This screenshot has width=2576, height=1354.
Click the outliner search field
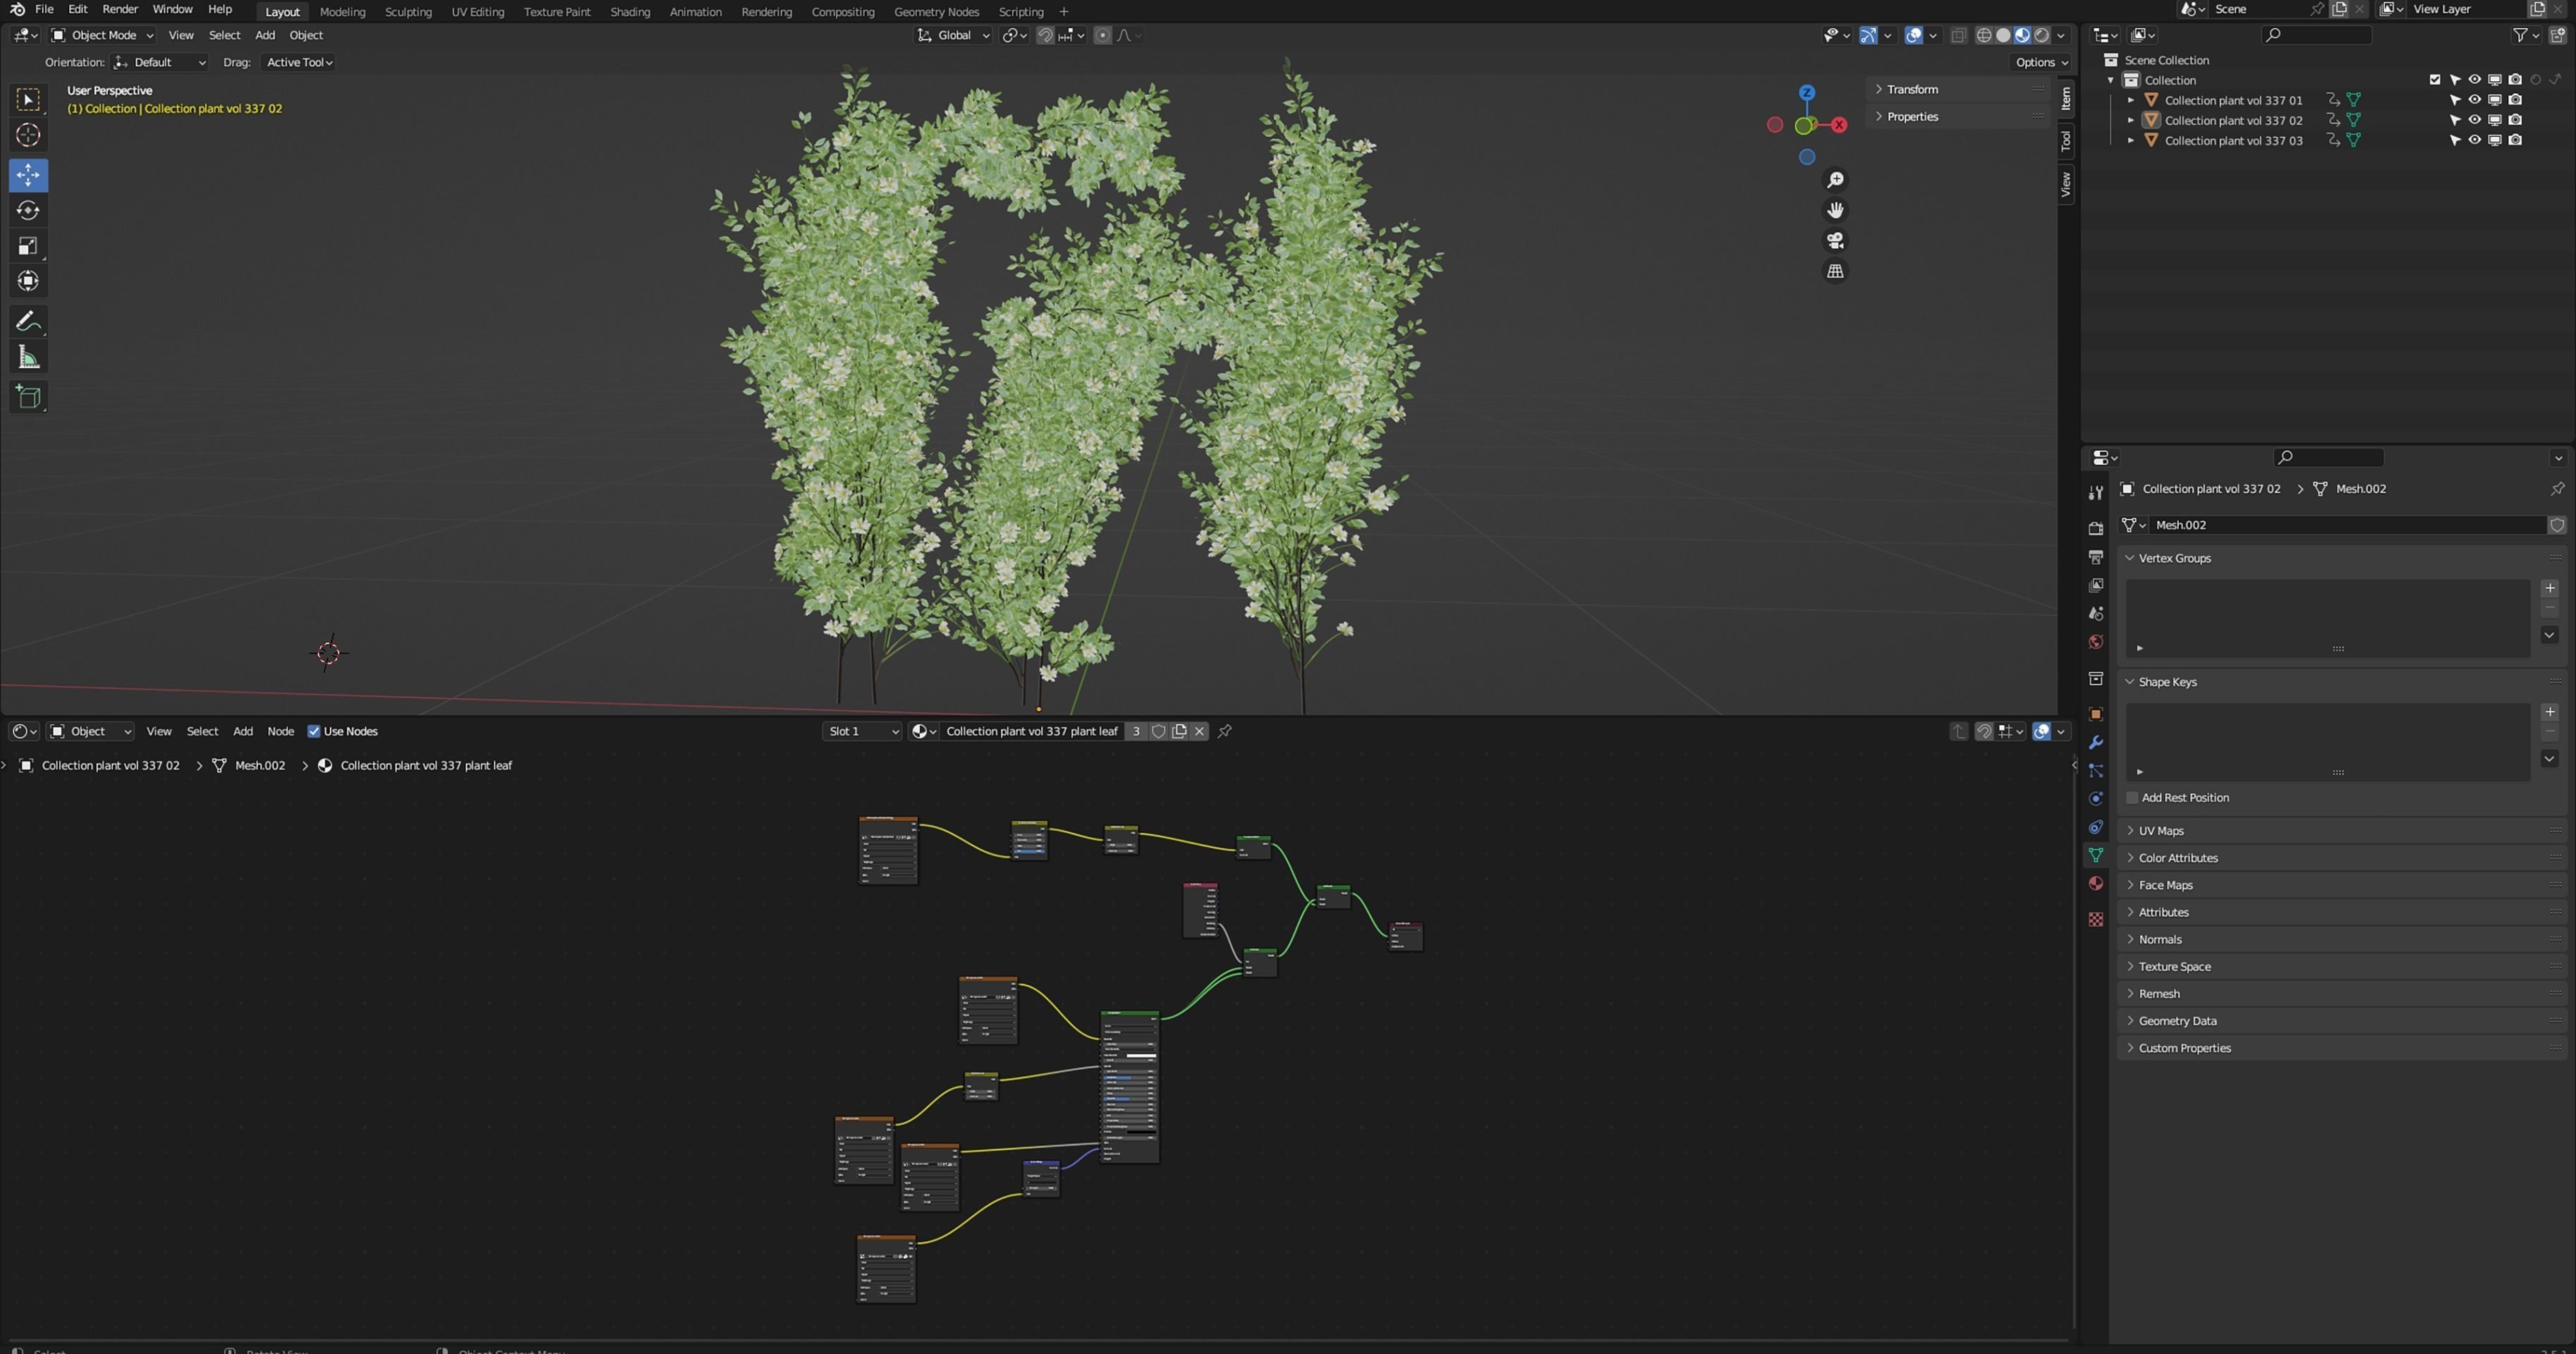pos(2316,35)
